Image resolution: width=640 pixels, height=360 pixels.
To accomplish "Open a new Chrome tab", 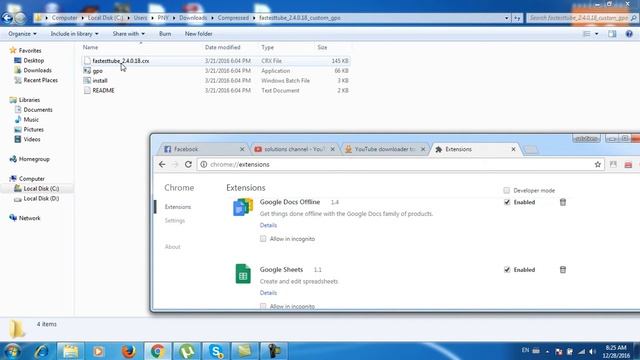I will (531, 150).
